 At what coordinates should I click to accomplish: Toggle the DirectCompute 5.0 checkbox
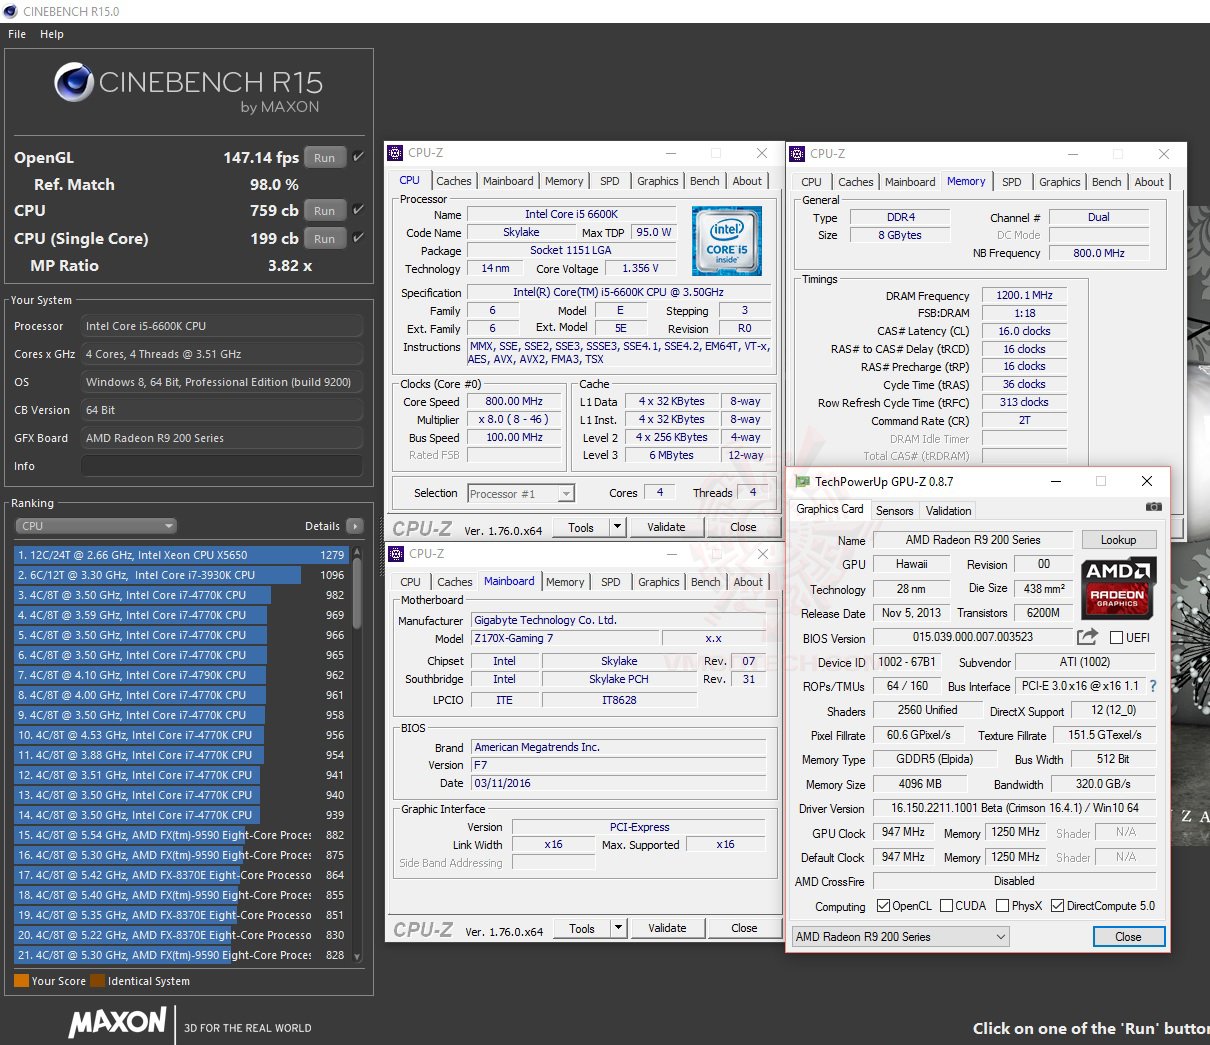[x=1057, y=906]
